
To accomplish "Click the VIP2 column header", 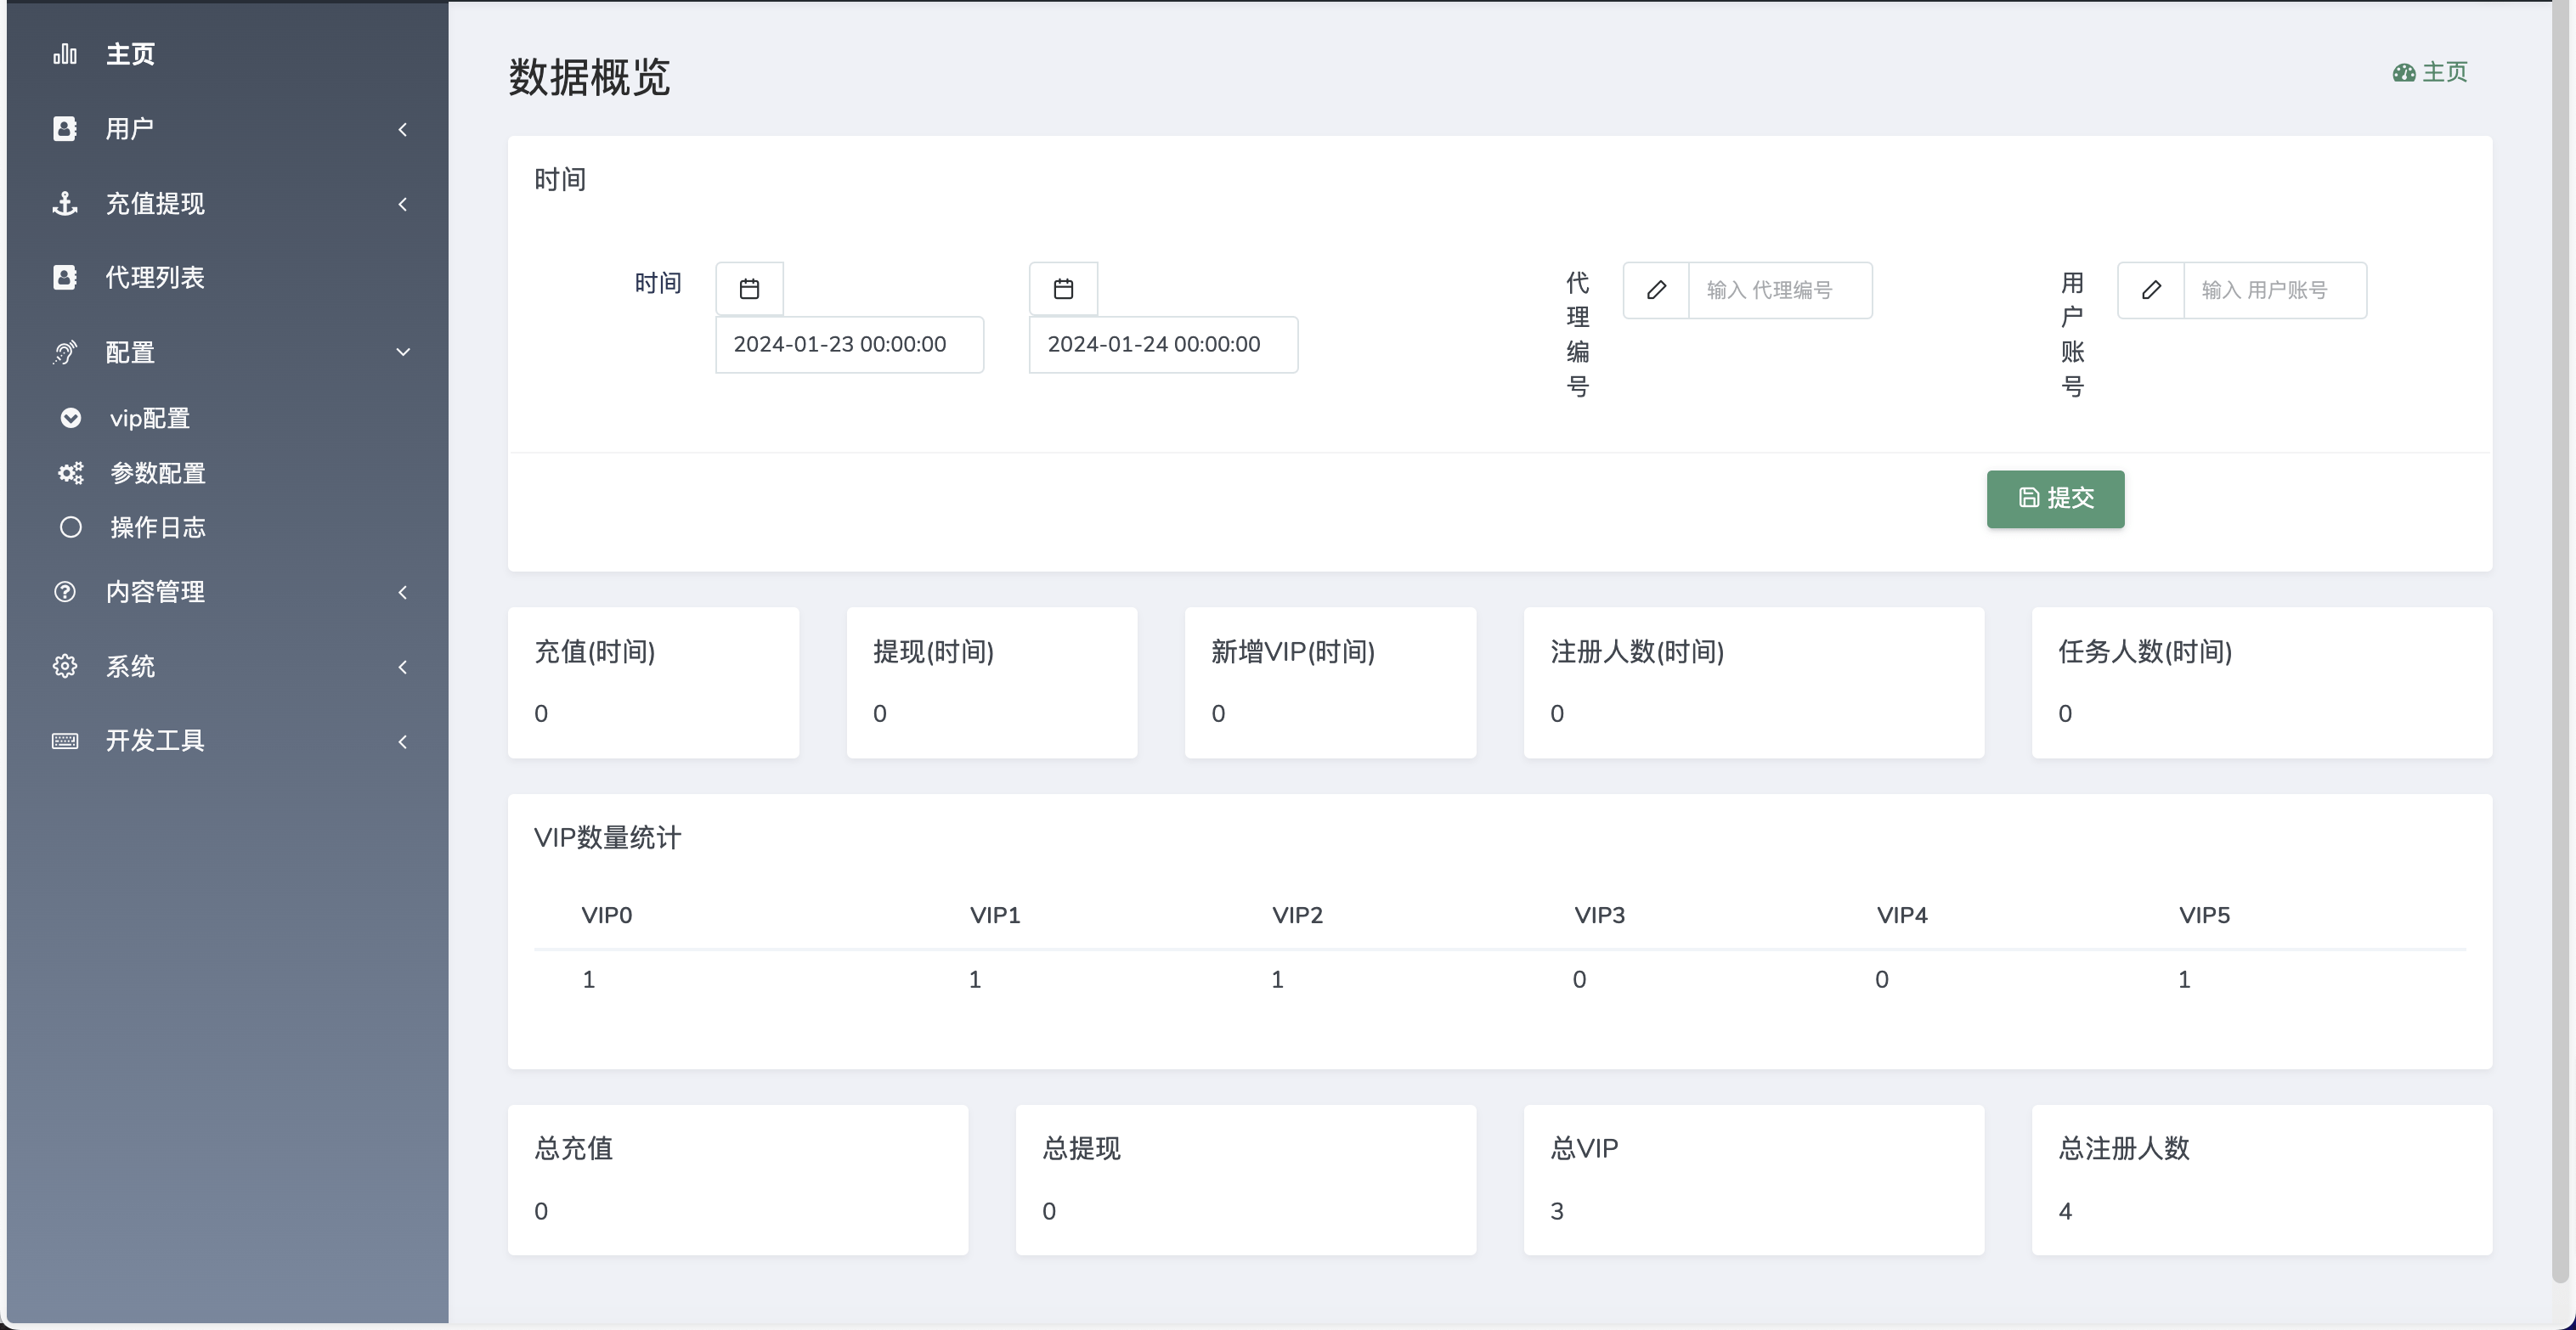I will click(1297, 915).
